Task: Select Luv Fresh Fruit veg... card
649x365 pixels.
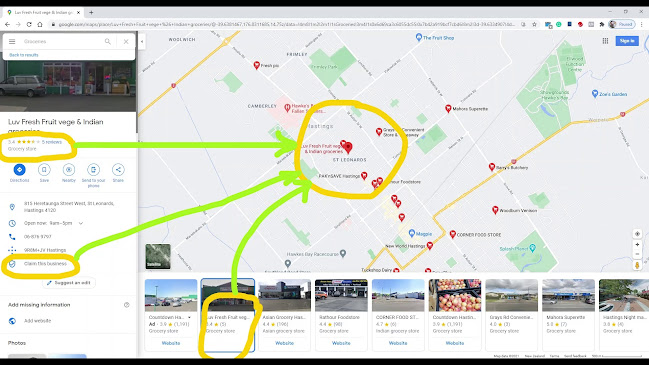Action: click(228, 315)
